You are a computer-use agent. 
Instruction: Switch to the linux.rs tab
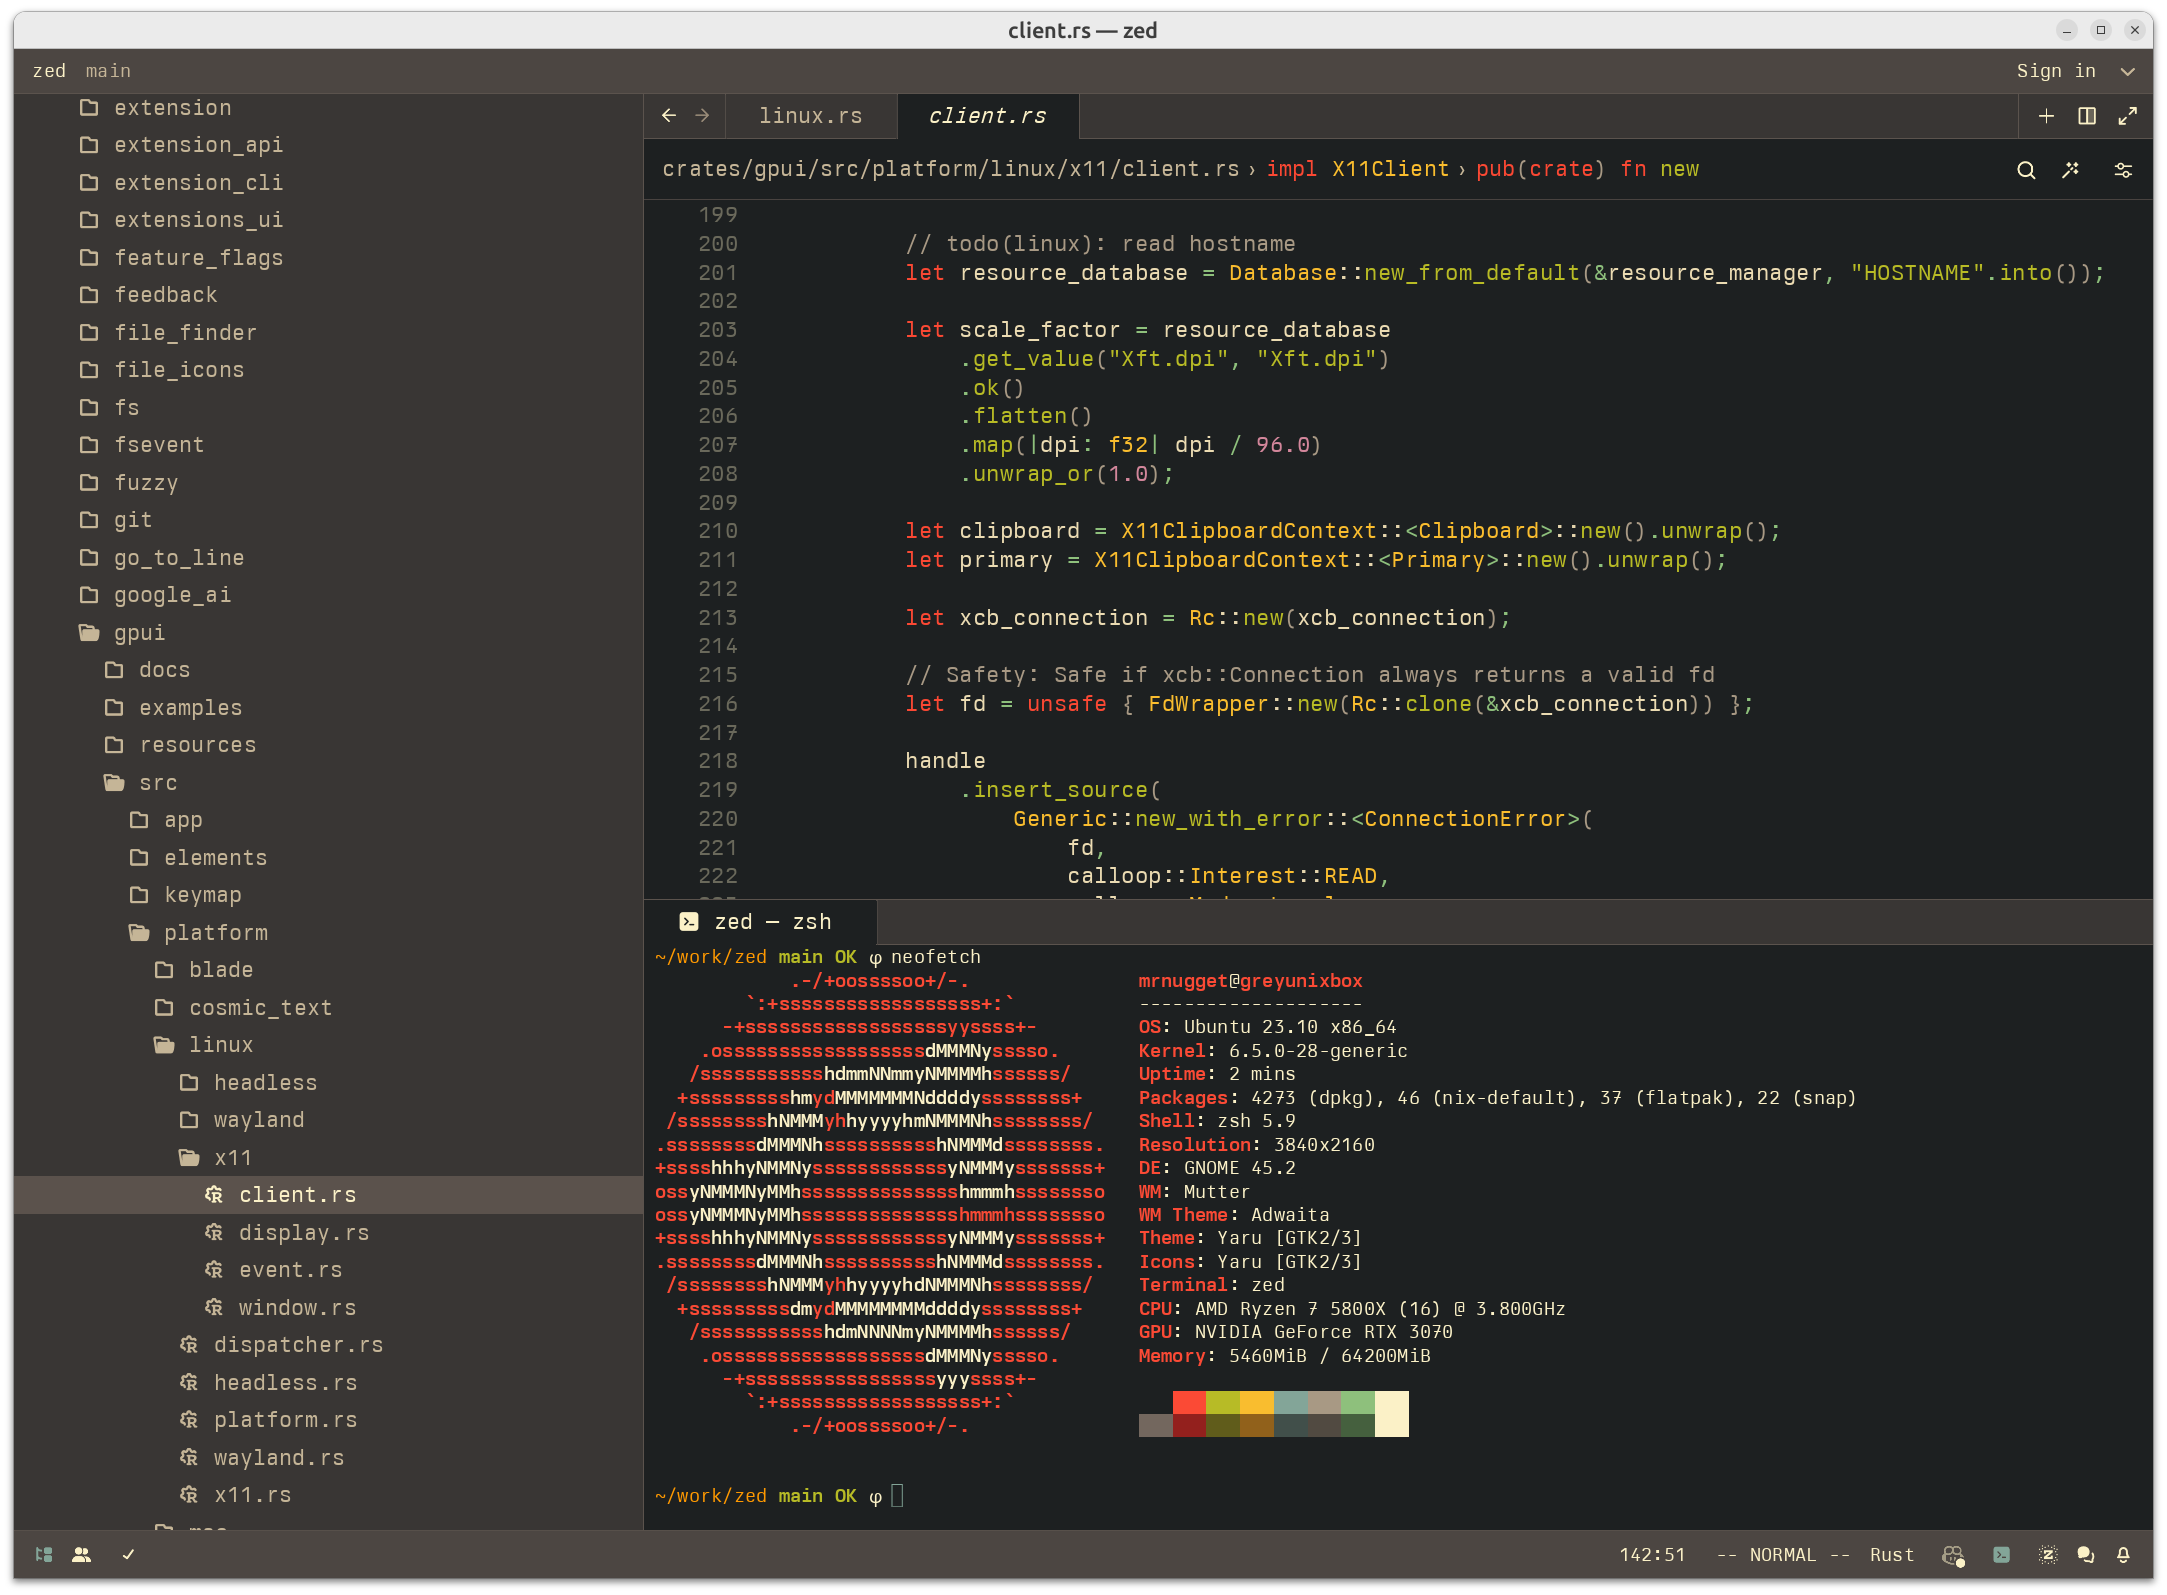pos(810,116)
